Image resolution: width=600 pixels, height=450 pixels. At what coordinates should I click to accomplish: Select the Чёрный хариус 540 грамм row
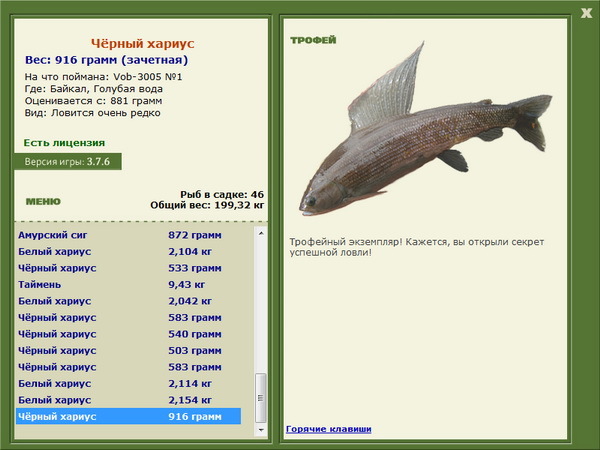129,334
